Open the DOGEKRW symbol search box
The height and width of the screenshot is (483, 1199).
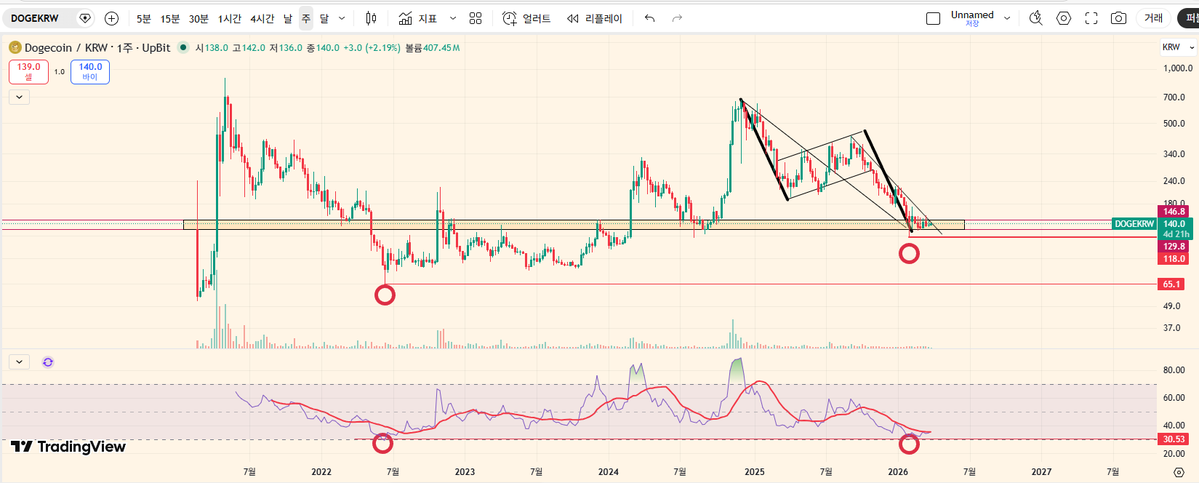point(37,18)
